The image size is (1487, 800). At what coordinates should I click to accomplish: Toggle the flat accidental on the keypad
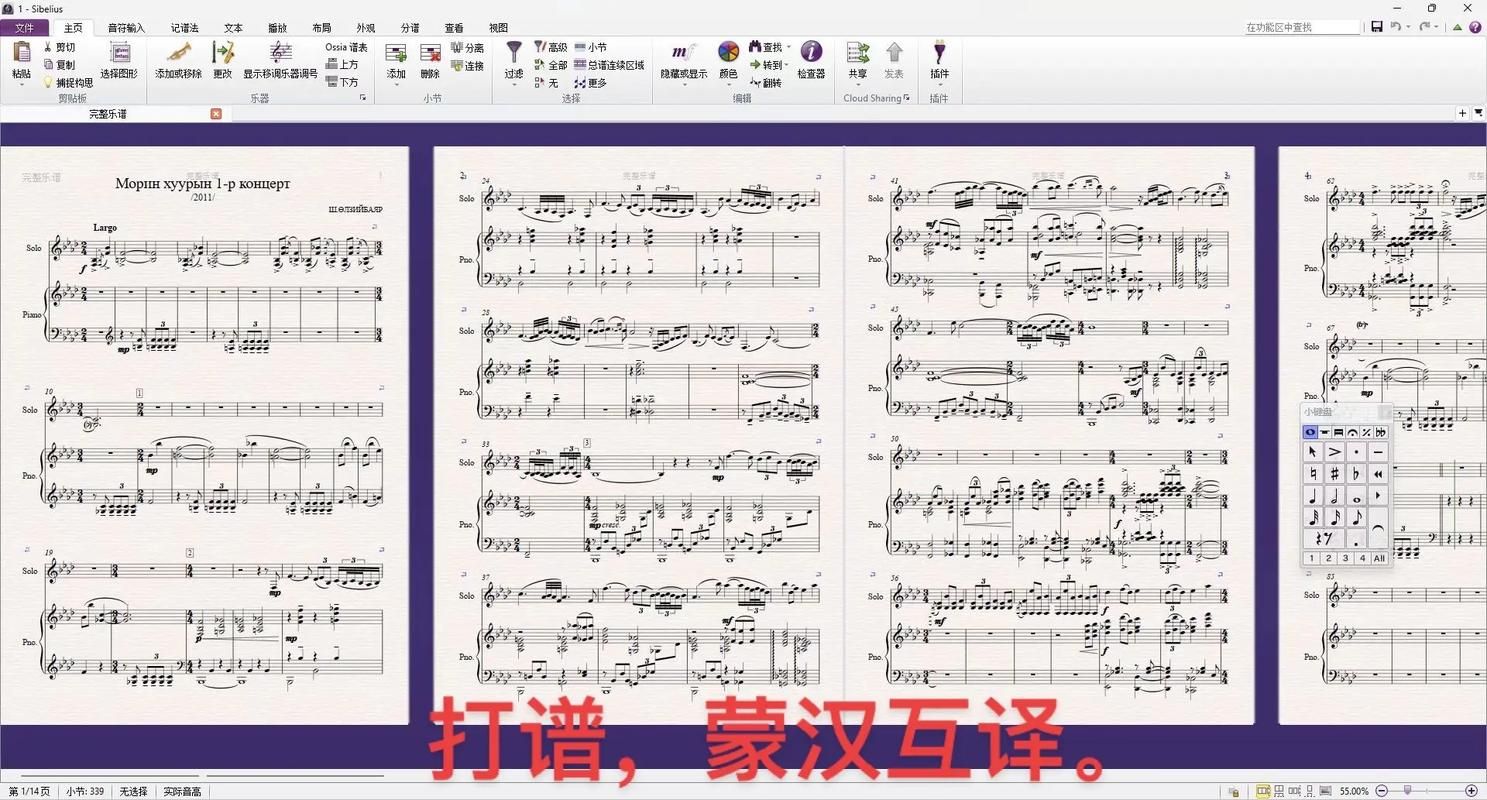click(1356, 474)
